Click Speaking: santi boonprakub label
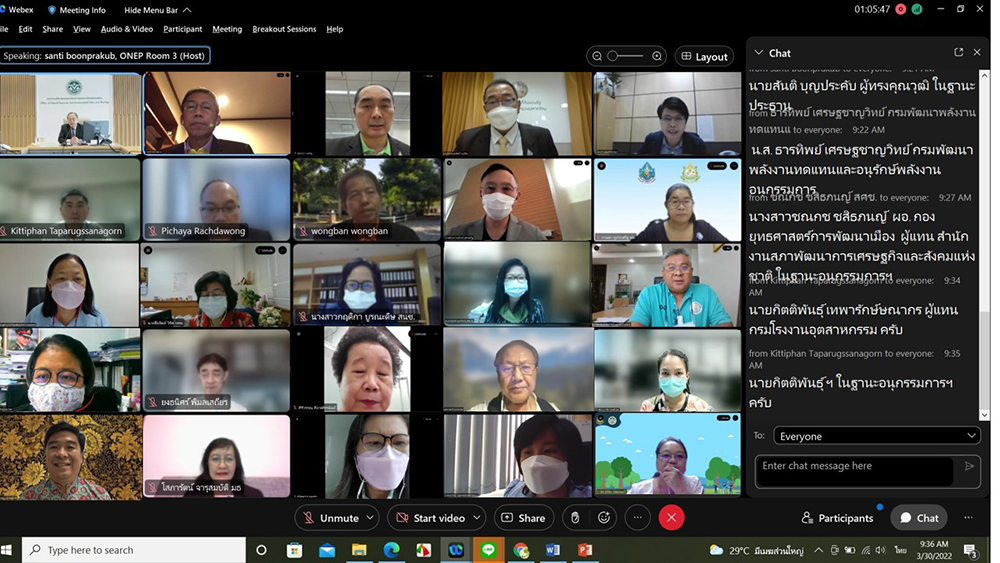1000x563 pixels. (105, 55)
